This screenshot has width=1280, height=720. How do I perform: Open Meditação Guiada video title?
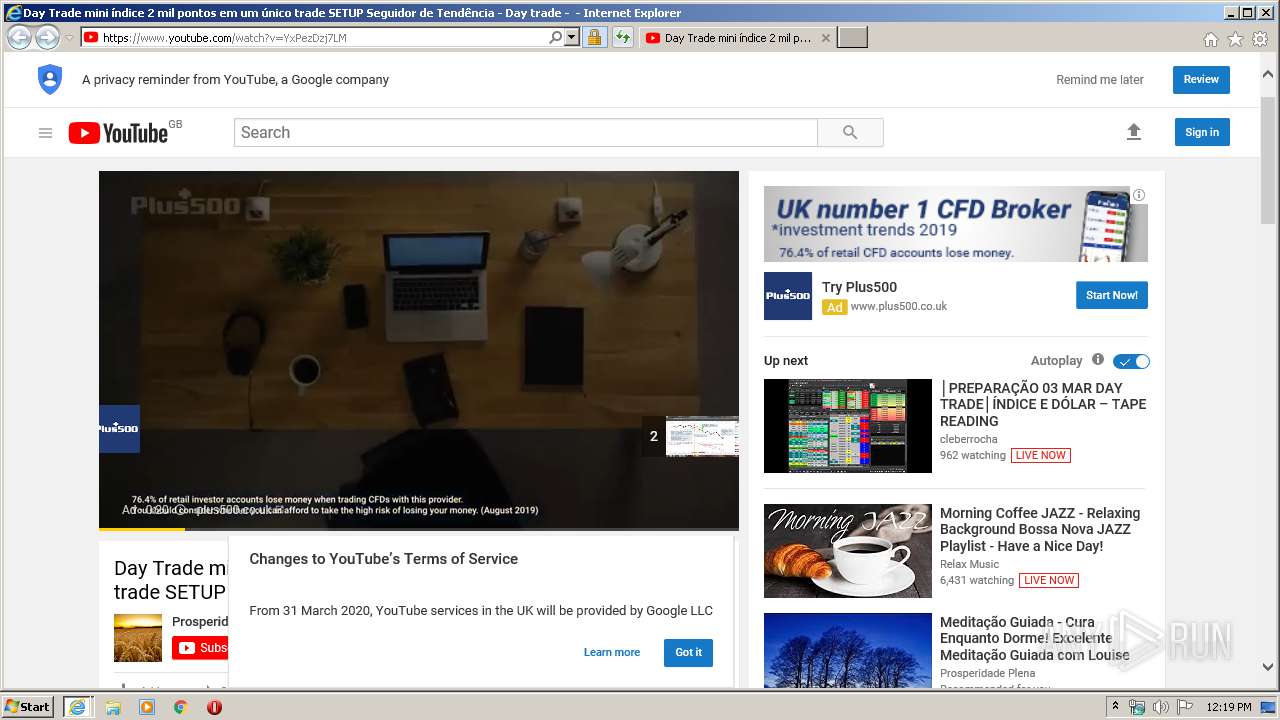click(1035, 638)
